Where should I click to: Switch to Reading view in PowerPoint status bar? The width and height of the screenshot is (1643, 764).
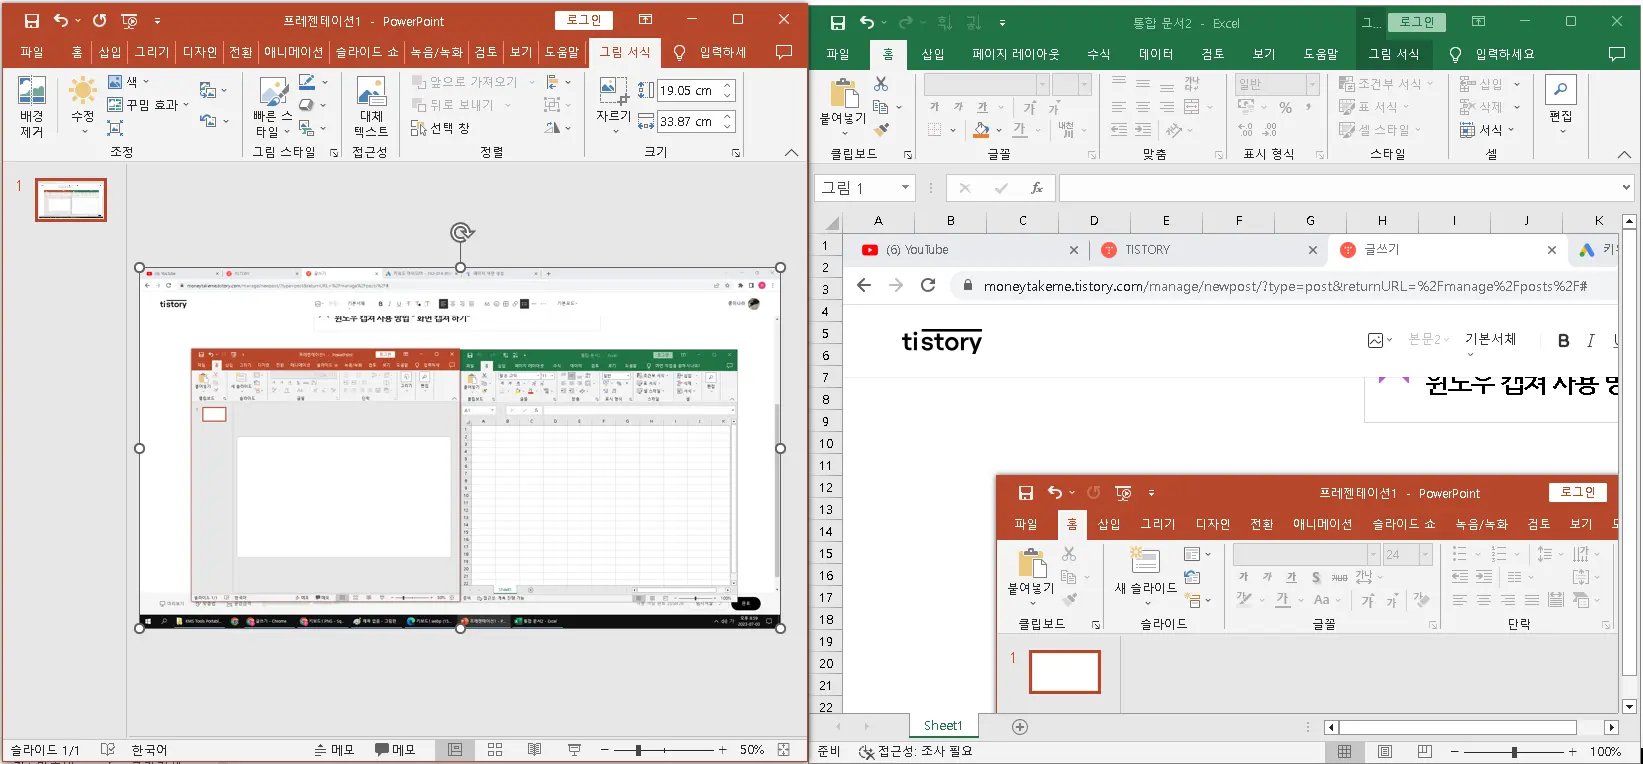coord(535,750)
